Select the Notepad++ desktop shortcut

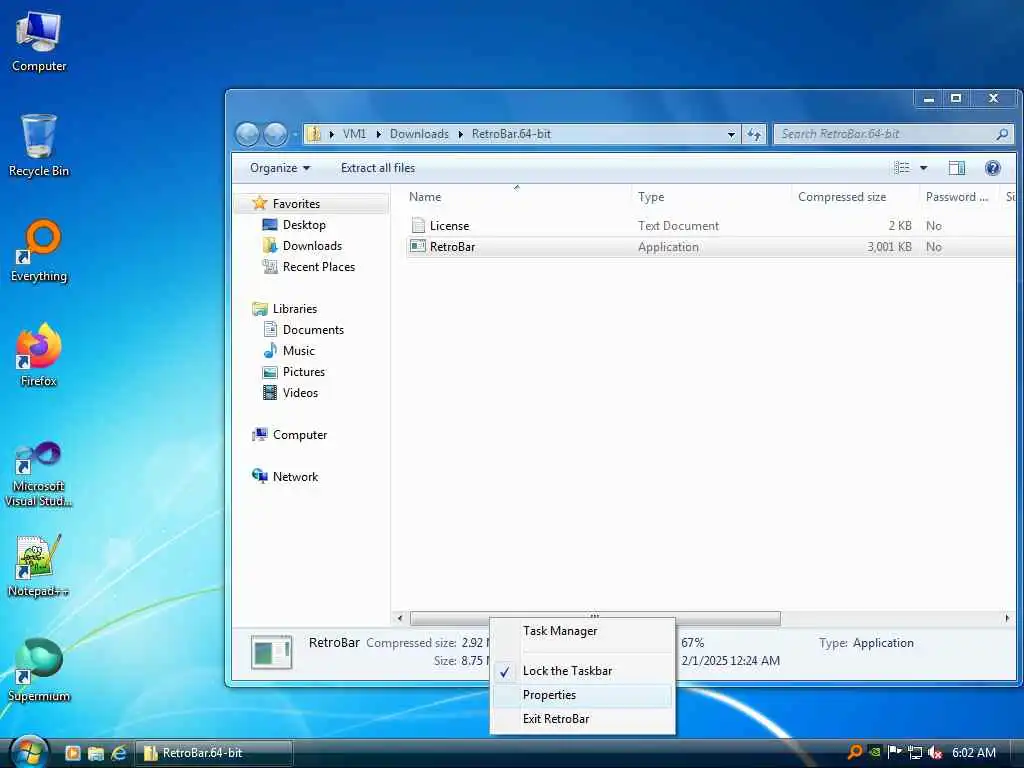tap(39, 566)
